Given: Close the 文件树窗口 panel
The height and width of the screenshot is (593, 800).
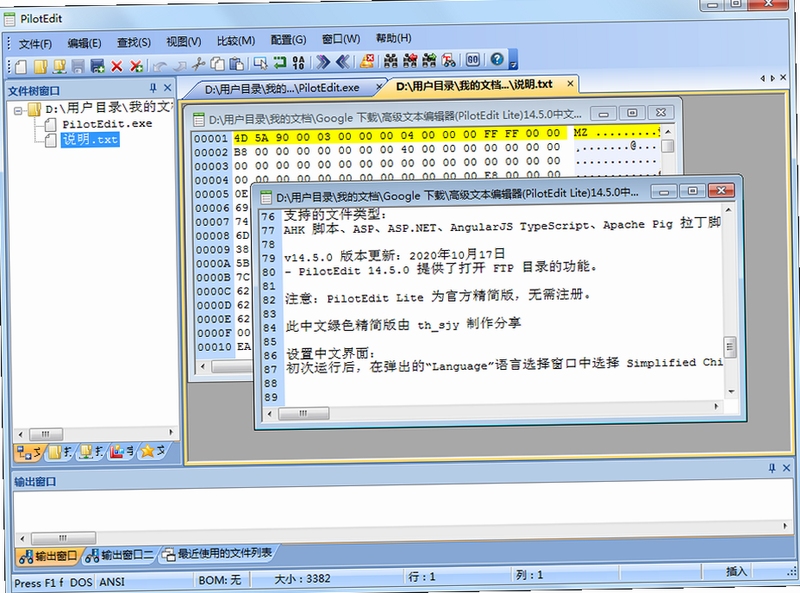Looking at the screenshot, I should coord(167,88).
